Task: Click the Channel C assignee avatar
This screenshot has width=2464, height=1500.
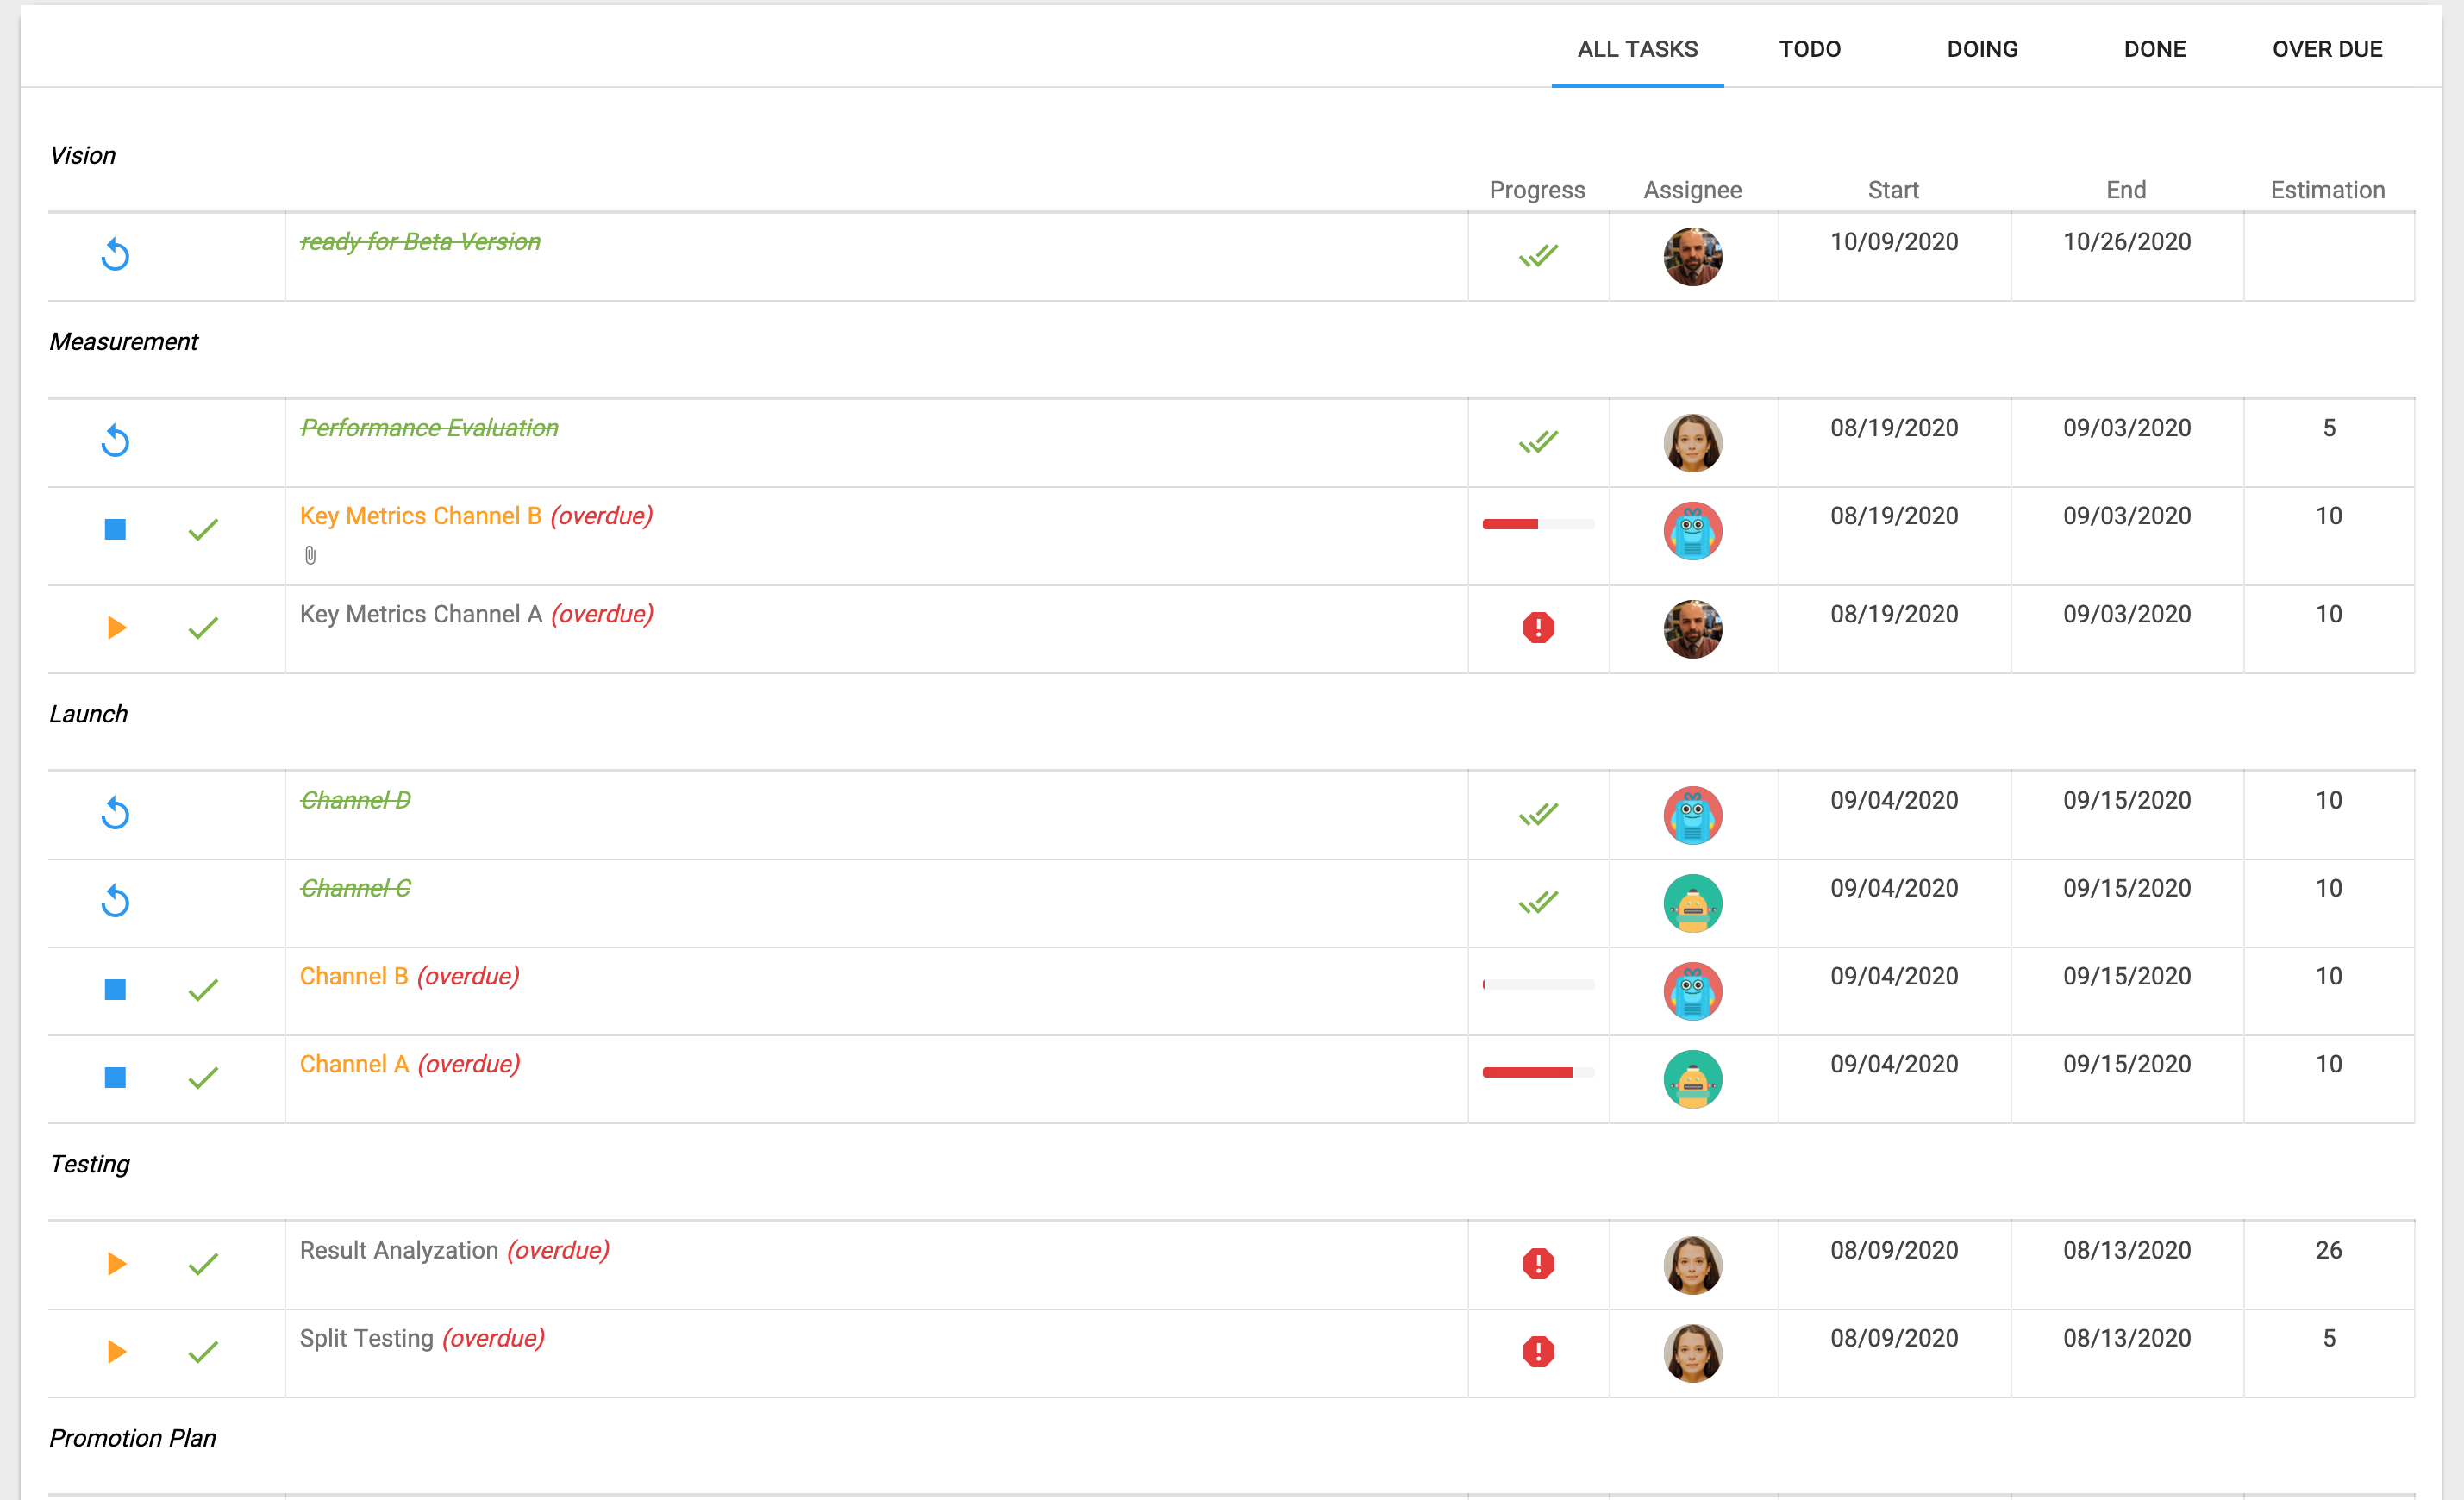Action: pyautogui.click(x=1692, y=903)
